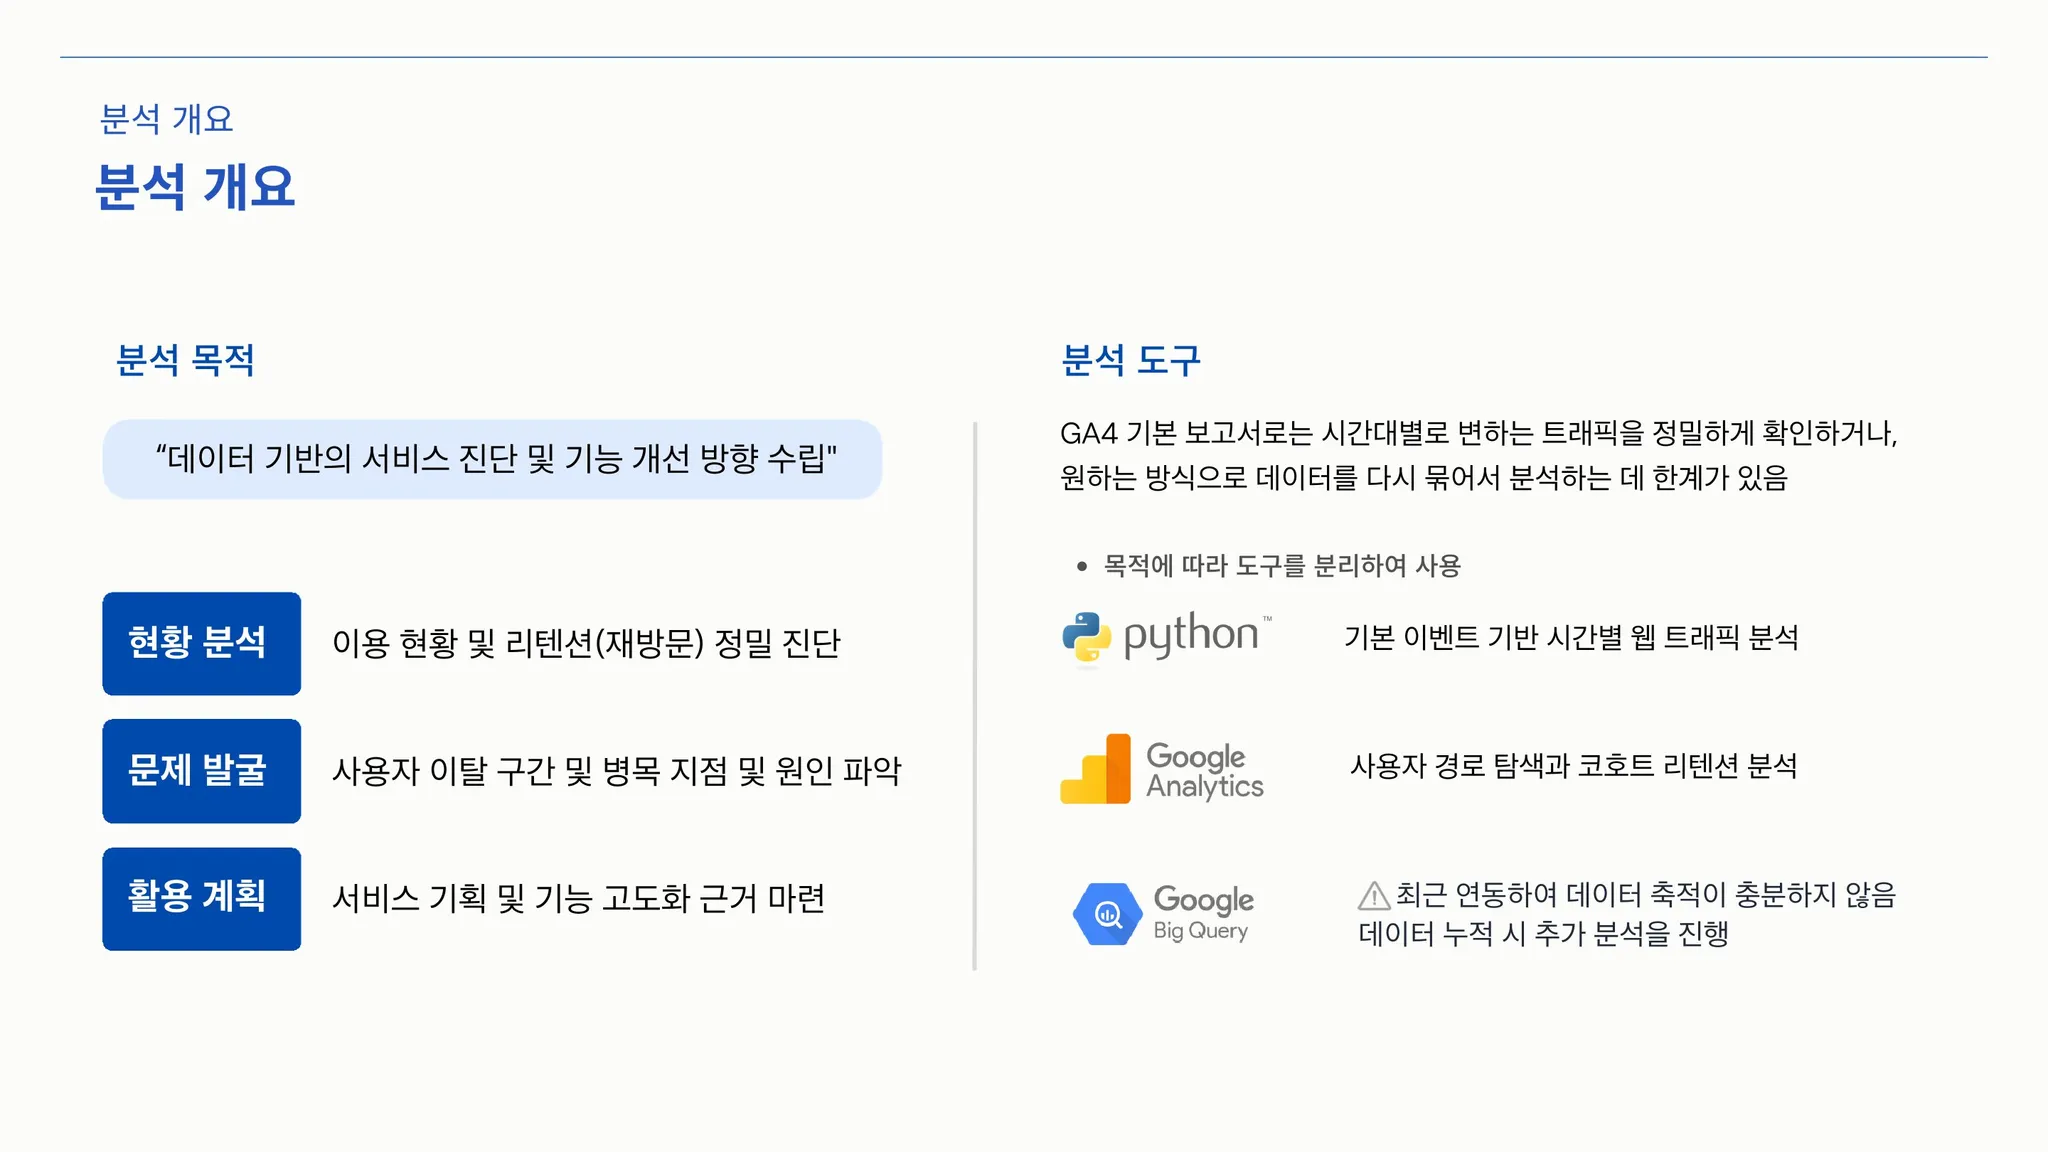Click the text 사용자 경로 탐색과 코호트 리텐션 분석

click(1573, 767)
